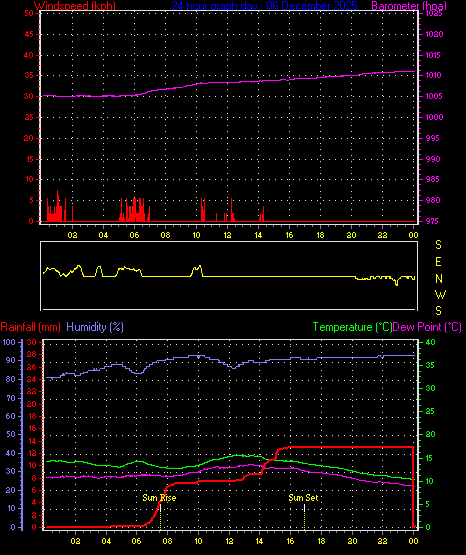Click the 50 humidity axis value
Viewport: 466px width, 555px height.
click(11, 434)
